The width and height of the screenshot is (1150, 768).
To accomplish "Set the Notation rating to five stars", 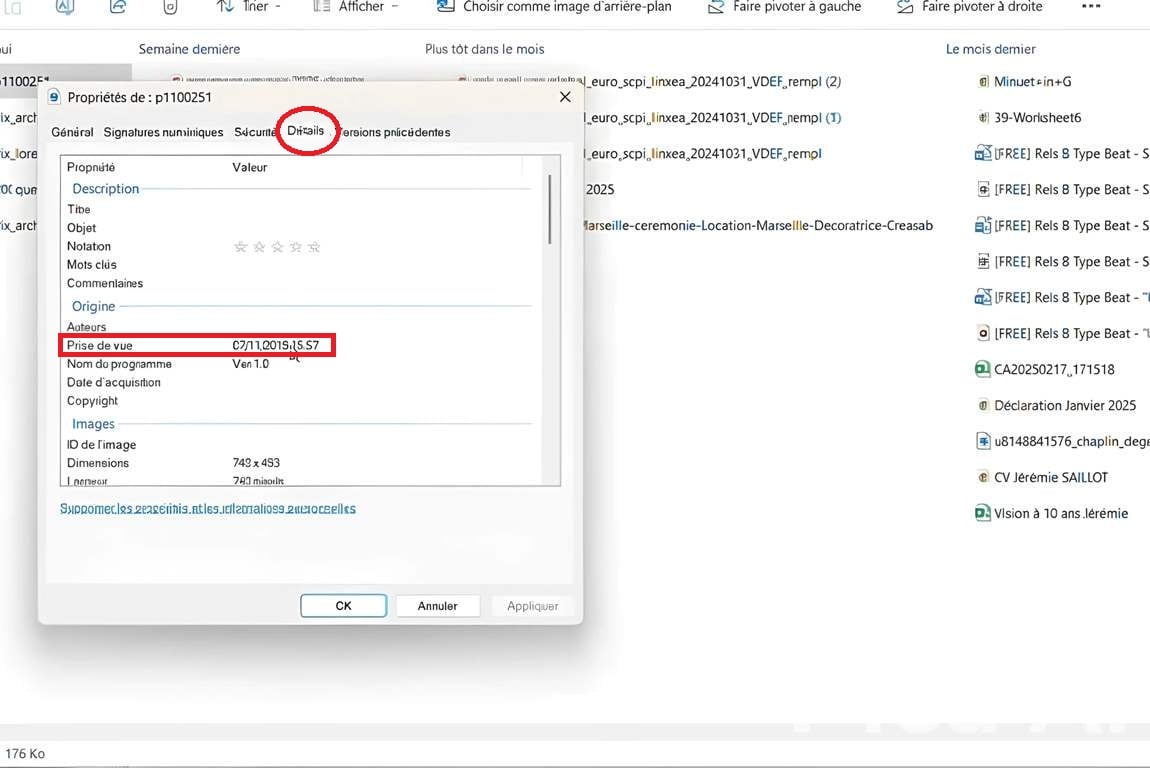I will click(x=314, y=247).
